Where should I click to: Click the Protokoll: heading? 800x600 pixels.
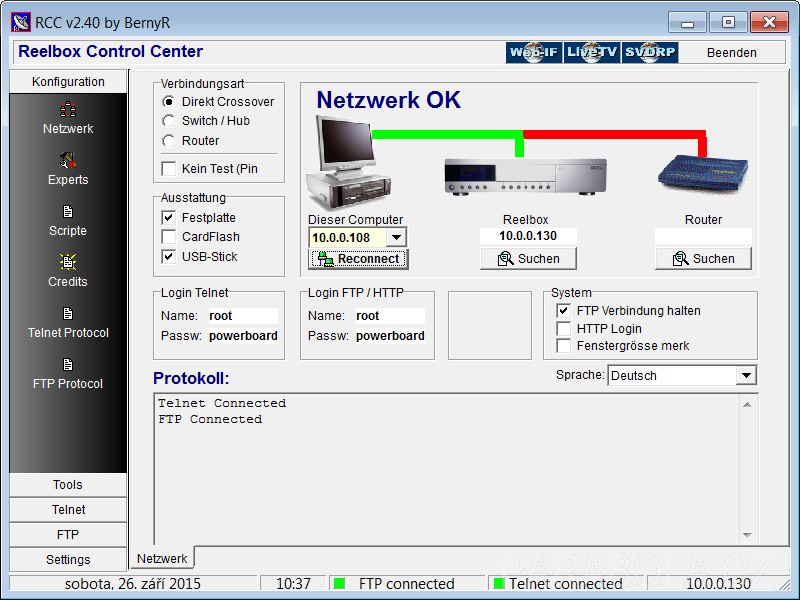(191, 378)
